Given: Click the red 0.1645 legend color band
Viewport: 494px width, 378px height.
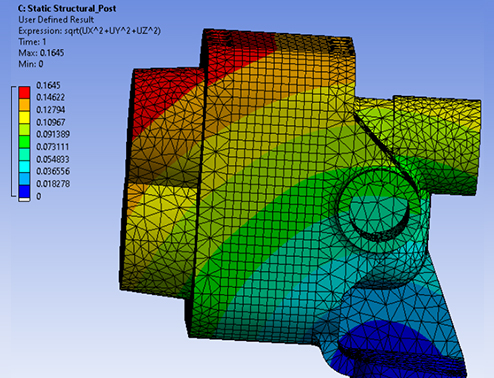Looking at the screenshot, I should tap(24, 92).
